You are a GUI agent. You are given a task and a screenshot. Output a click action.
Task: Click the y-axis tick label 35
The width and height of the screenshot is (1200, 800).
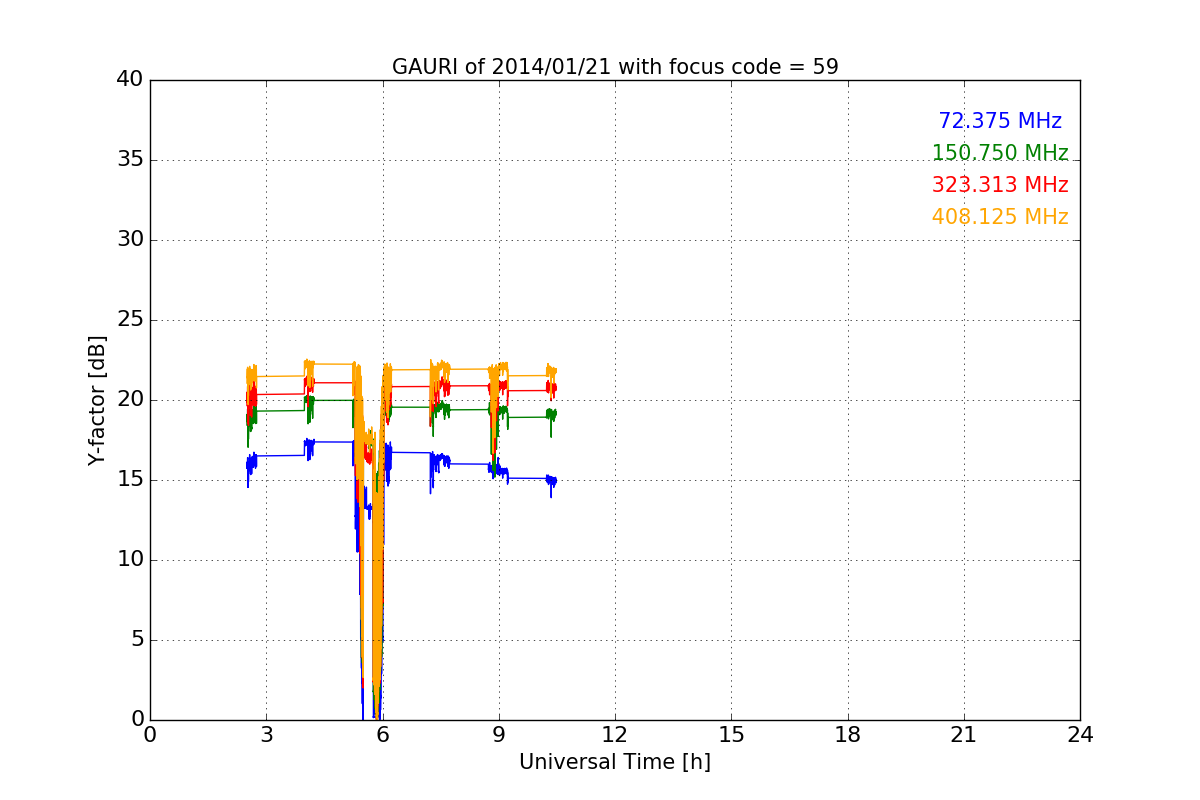[130, 160]
